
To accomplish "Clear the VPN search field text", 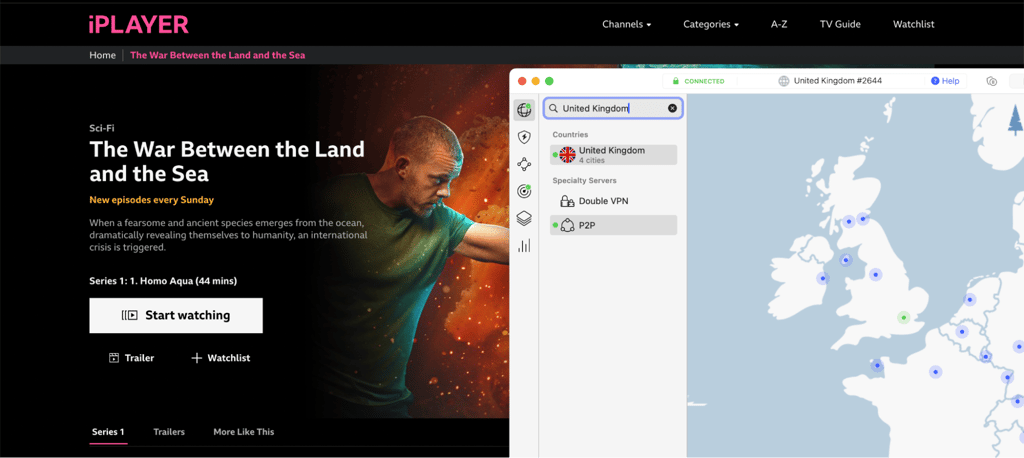I will (672, 108).
